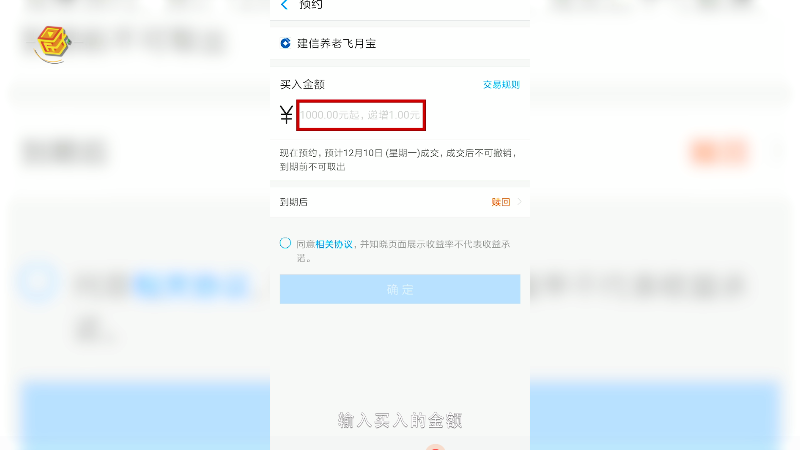The image size is (800, 450).
Task: Tap the back arrow beside 预约
Action: point(284,5)
